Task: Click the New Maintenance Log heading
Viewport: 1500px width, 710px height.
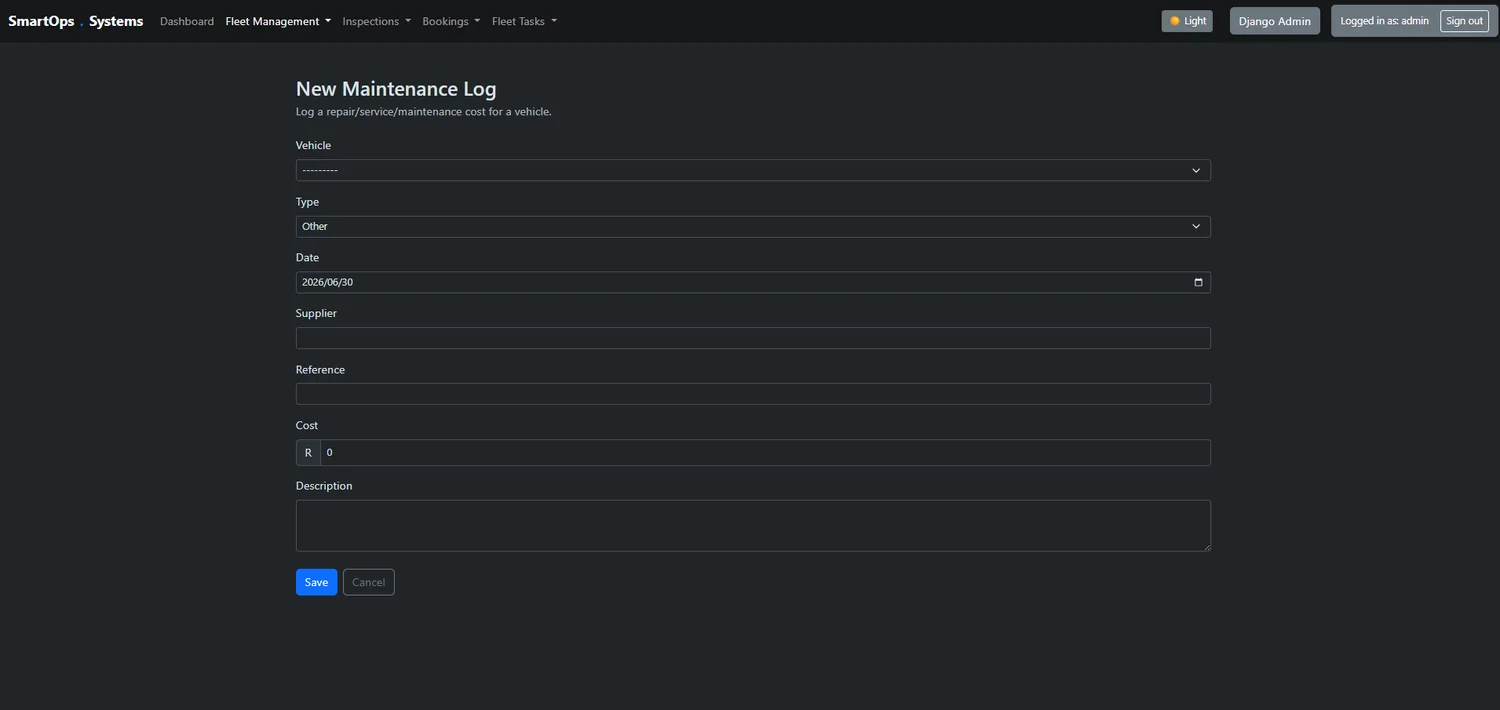Action: [396, 89]
